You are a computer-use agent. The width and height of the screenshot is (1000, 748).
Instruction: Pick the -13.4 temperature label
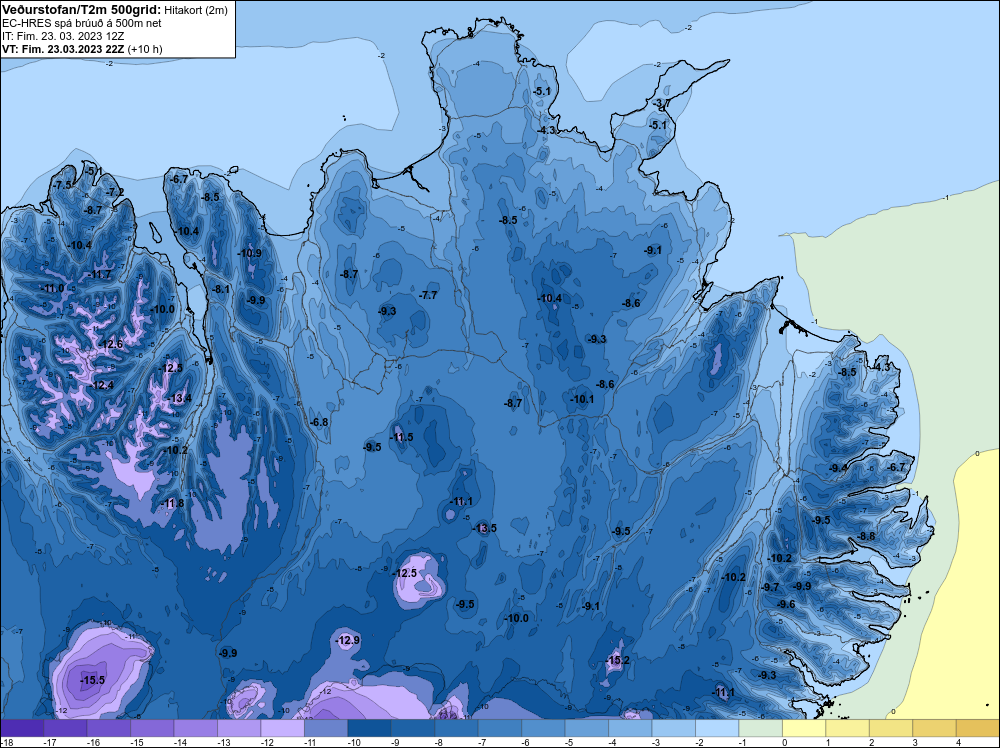pyautogui.click(x=179, y=399)
